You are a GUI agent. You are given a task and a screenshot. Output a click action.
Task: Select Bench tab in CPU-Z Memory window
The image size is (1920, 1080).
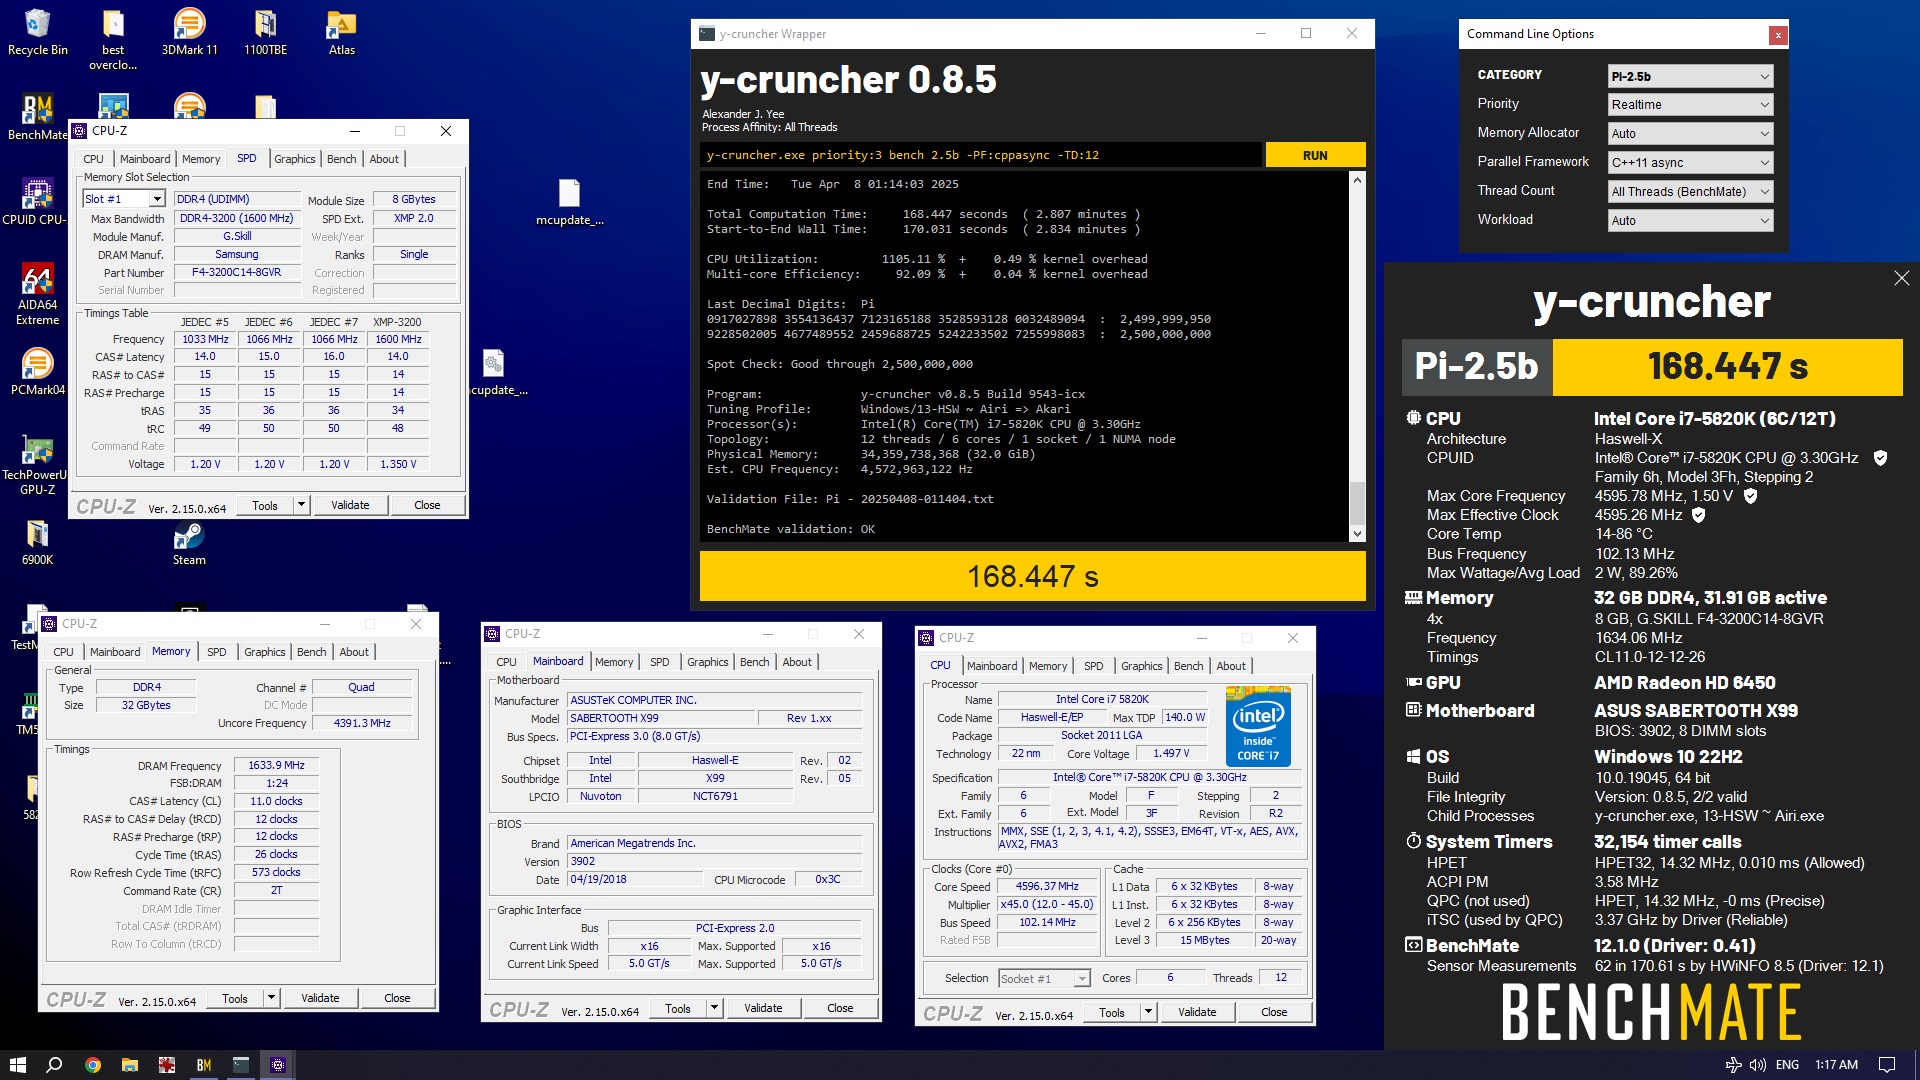coord(312,652)
